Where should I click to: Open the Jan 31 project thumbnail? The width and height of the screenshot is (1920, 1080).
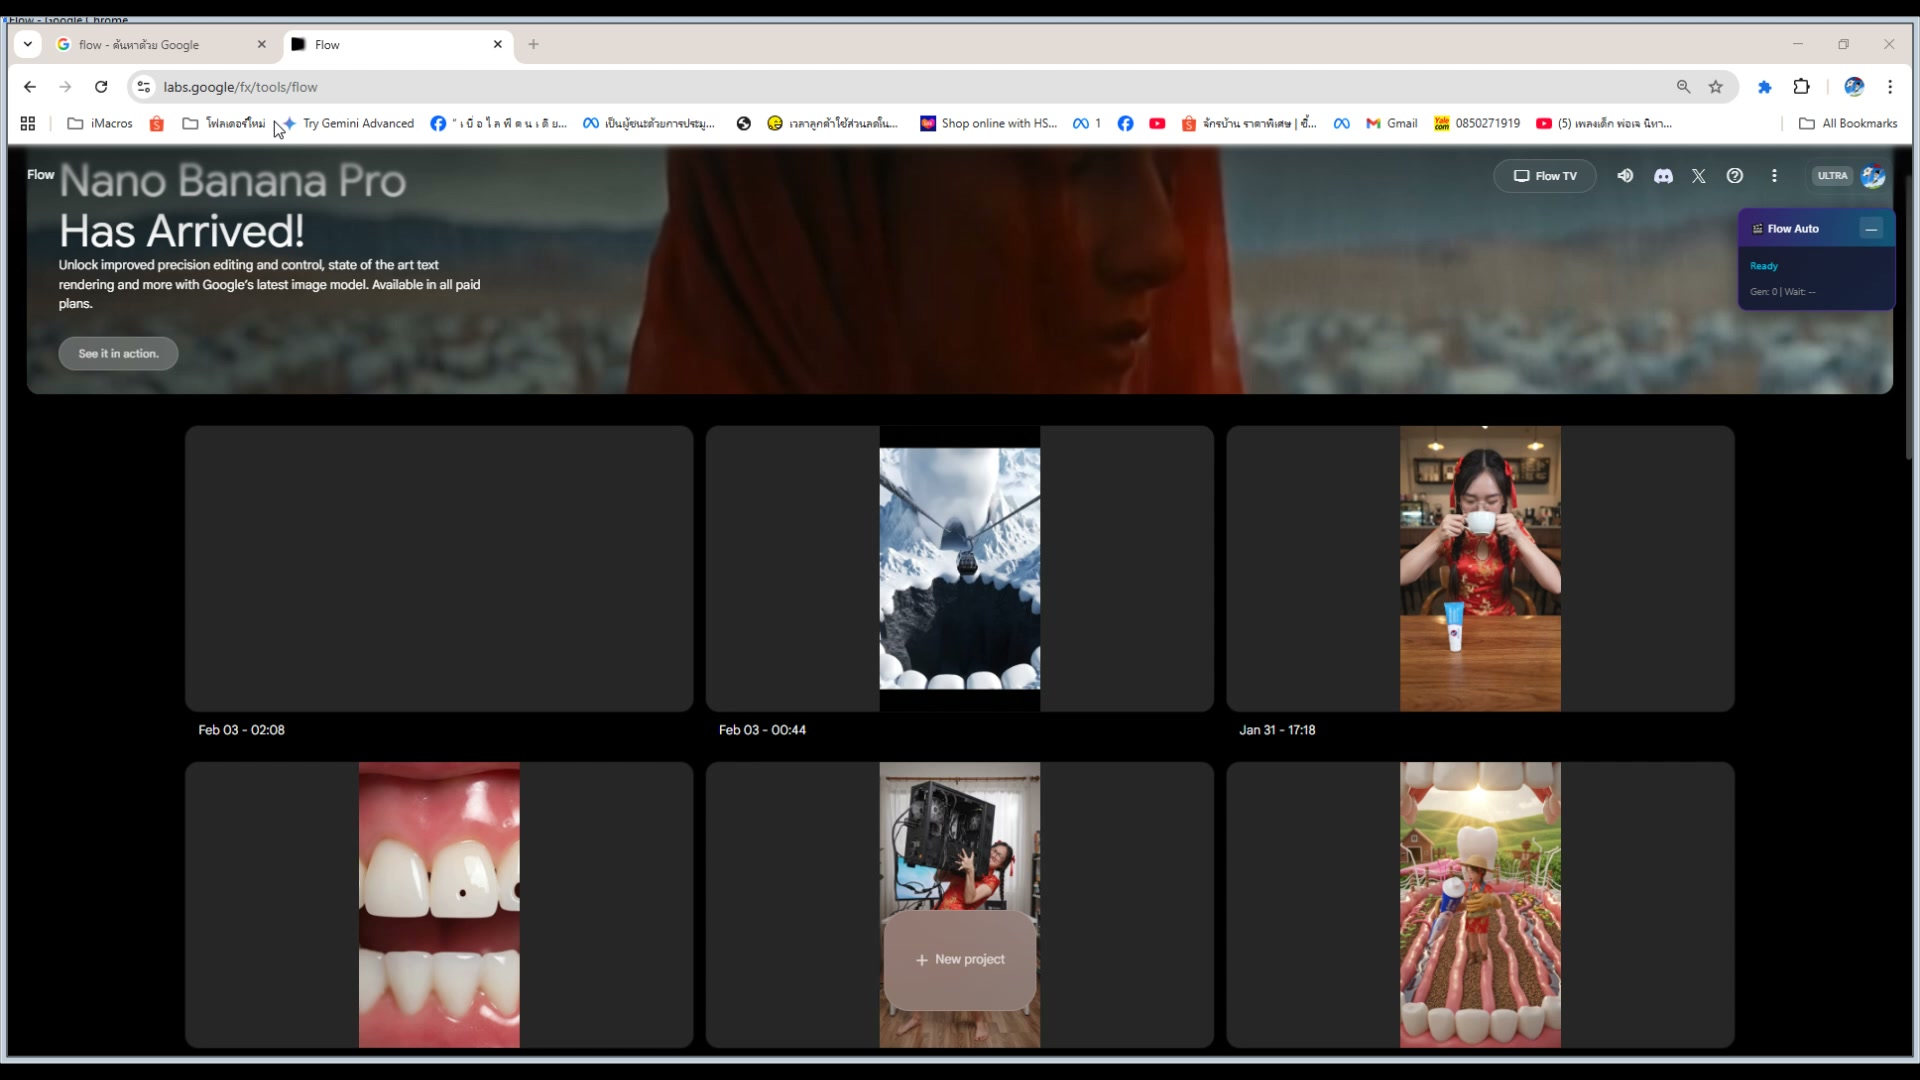coord(1479,568)
